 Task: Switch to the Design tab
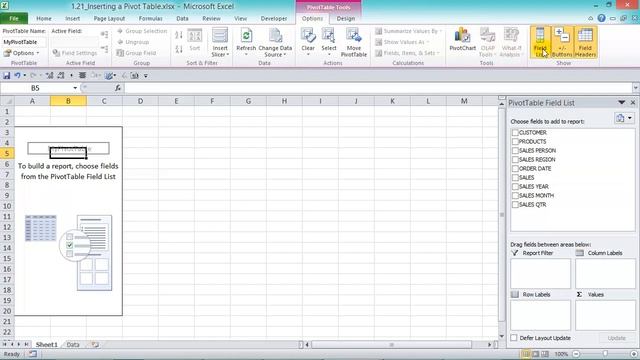[346, 18]
